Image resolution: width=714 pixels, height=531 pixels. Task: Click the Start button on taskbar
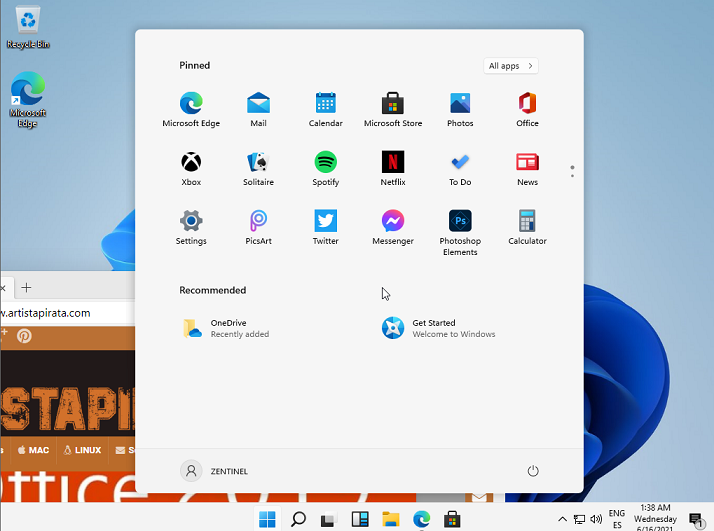point(267,519)
